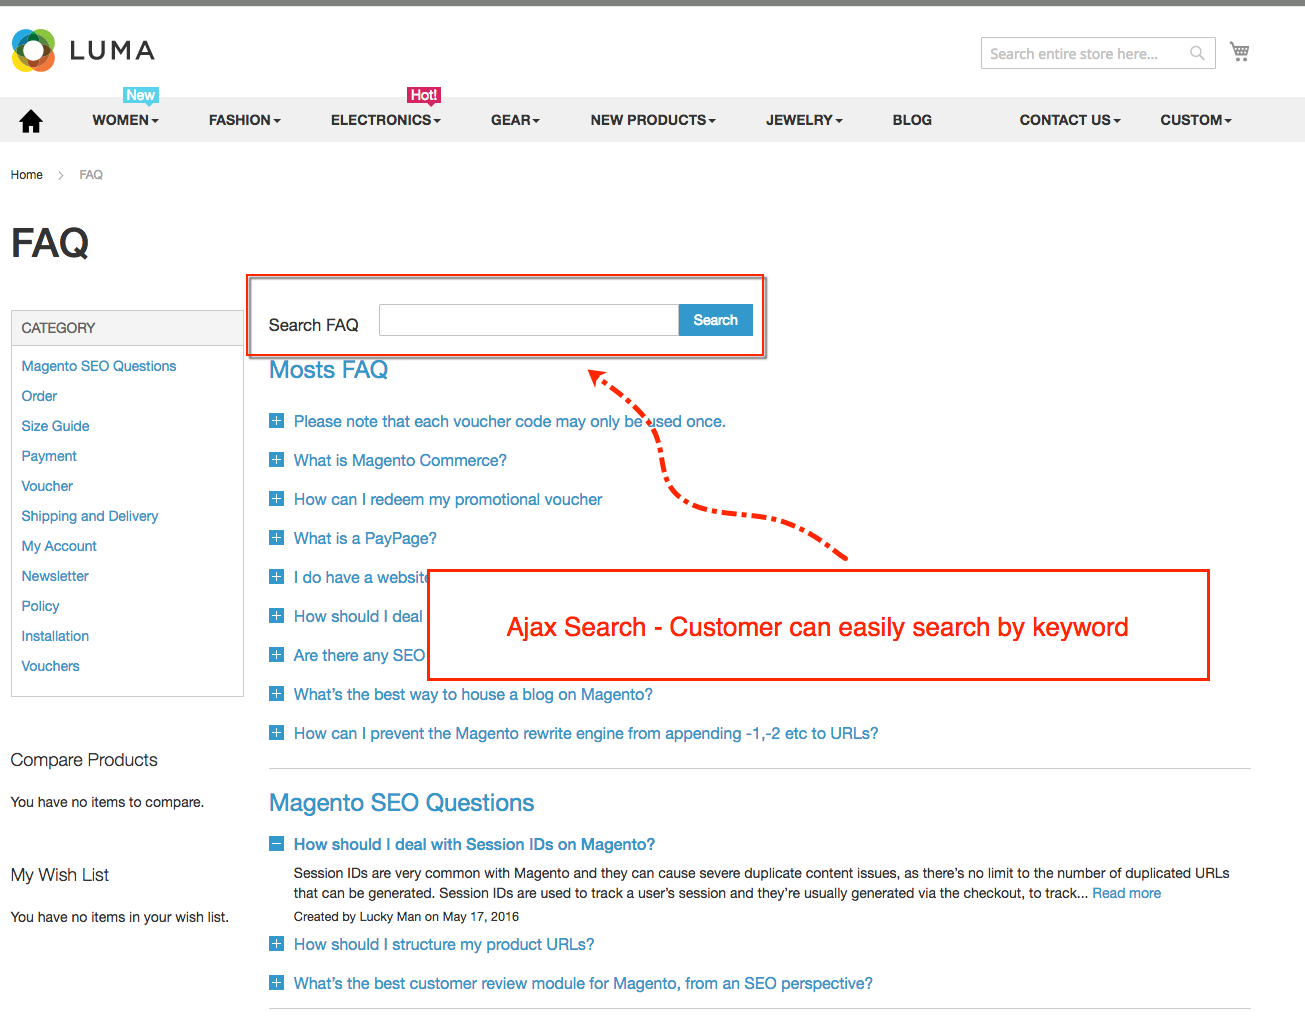Open the shopping cart icon
1305x1017 pixels.
click(x=1239, y=51)
